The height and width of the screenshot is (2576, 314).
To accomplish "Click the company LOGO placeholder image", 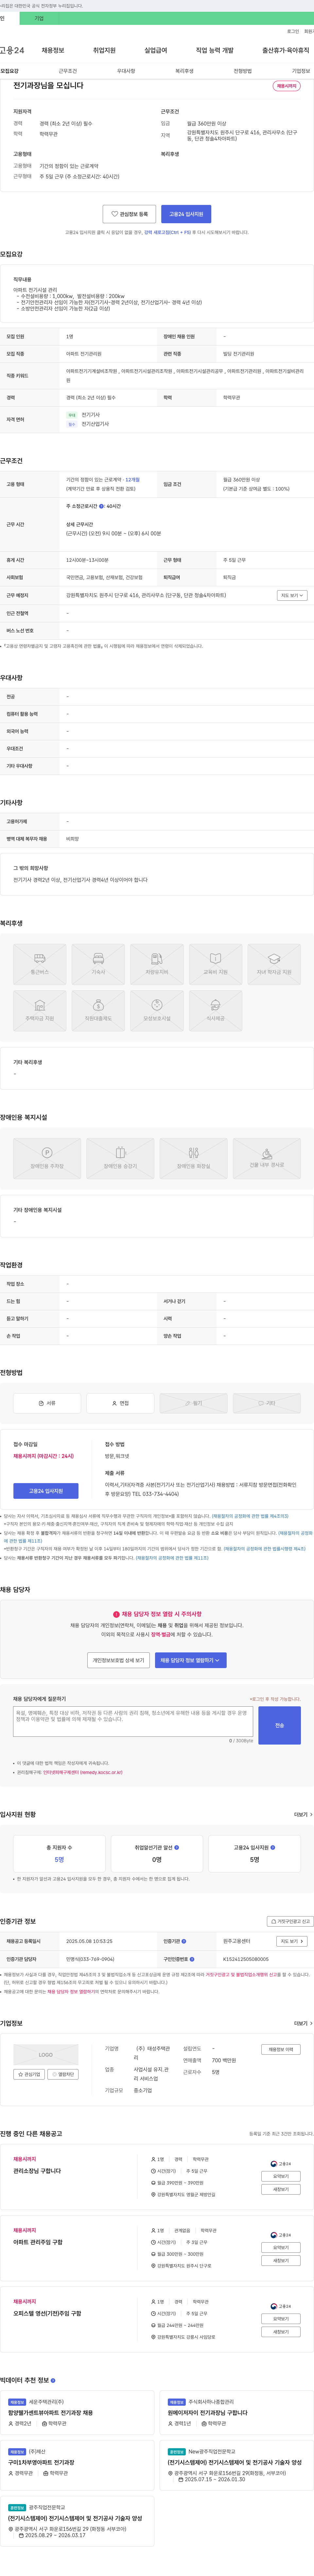I will click(46, 2055).
